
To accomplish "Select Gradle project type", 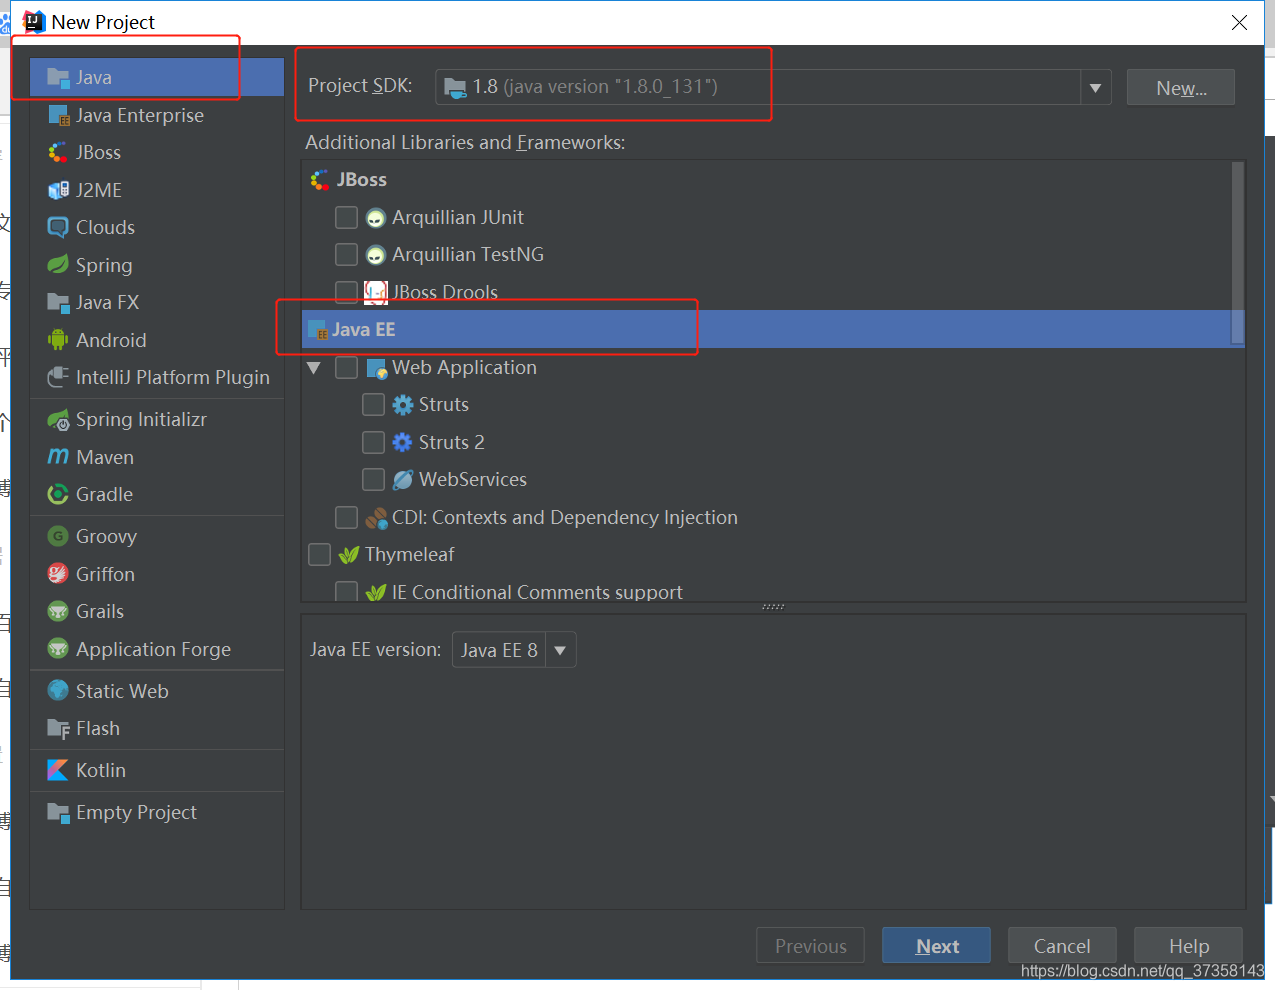I will coord(157,494).
